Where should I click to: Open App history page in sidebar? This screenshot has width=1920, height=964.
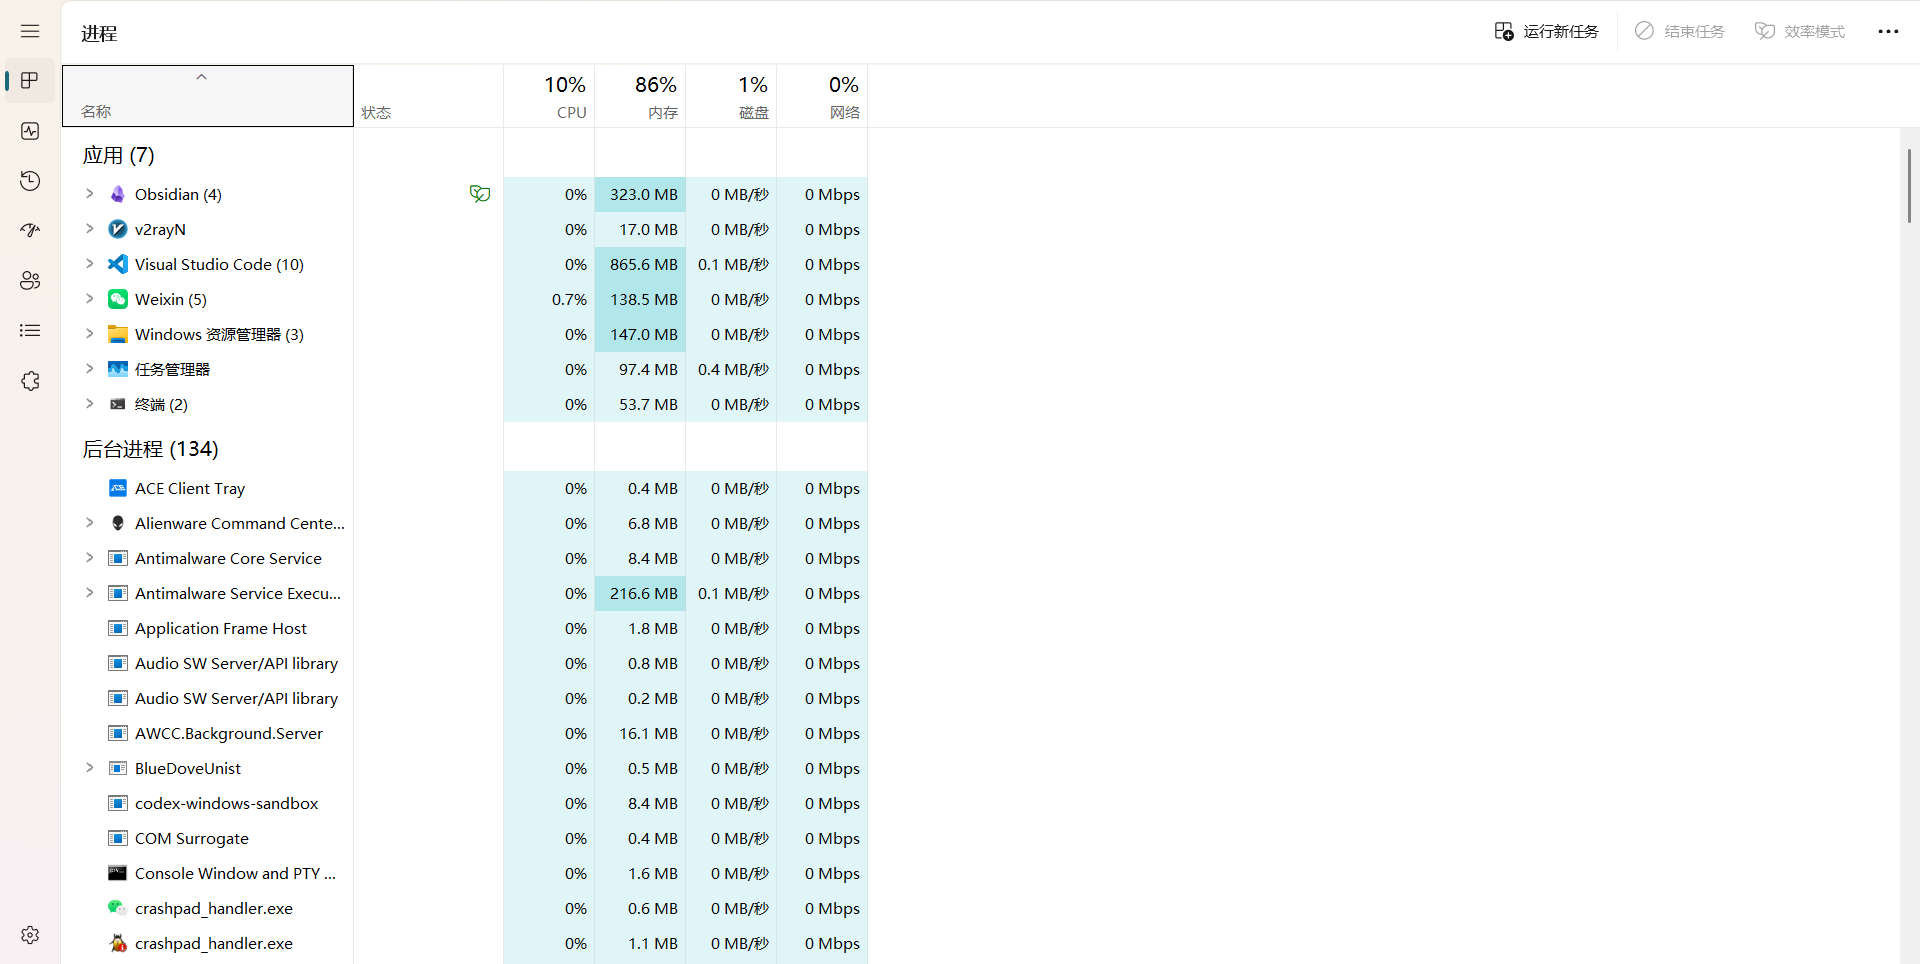click(30, 181)
